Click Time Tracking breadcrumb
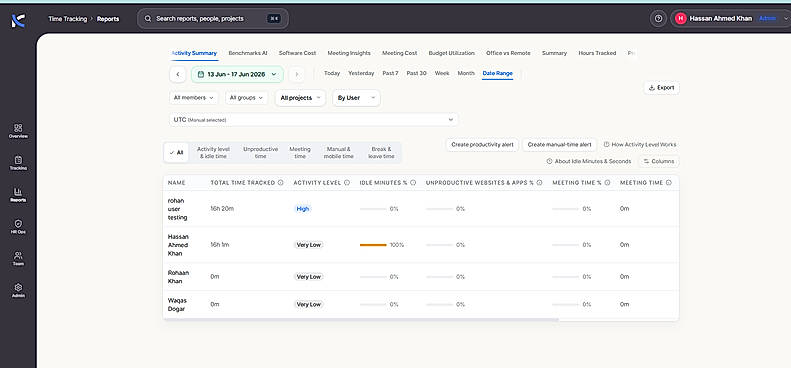This screenshot has width=791, height=368. [68, 19]
